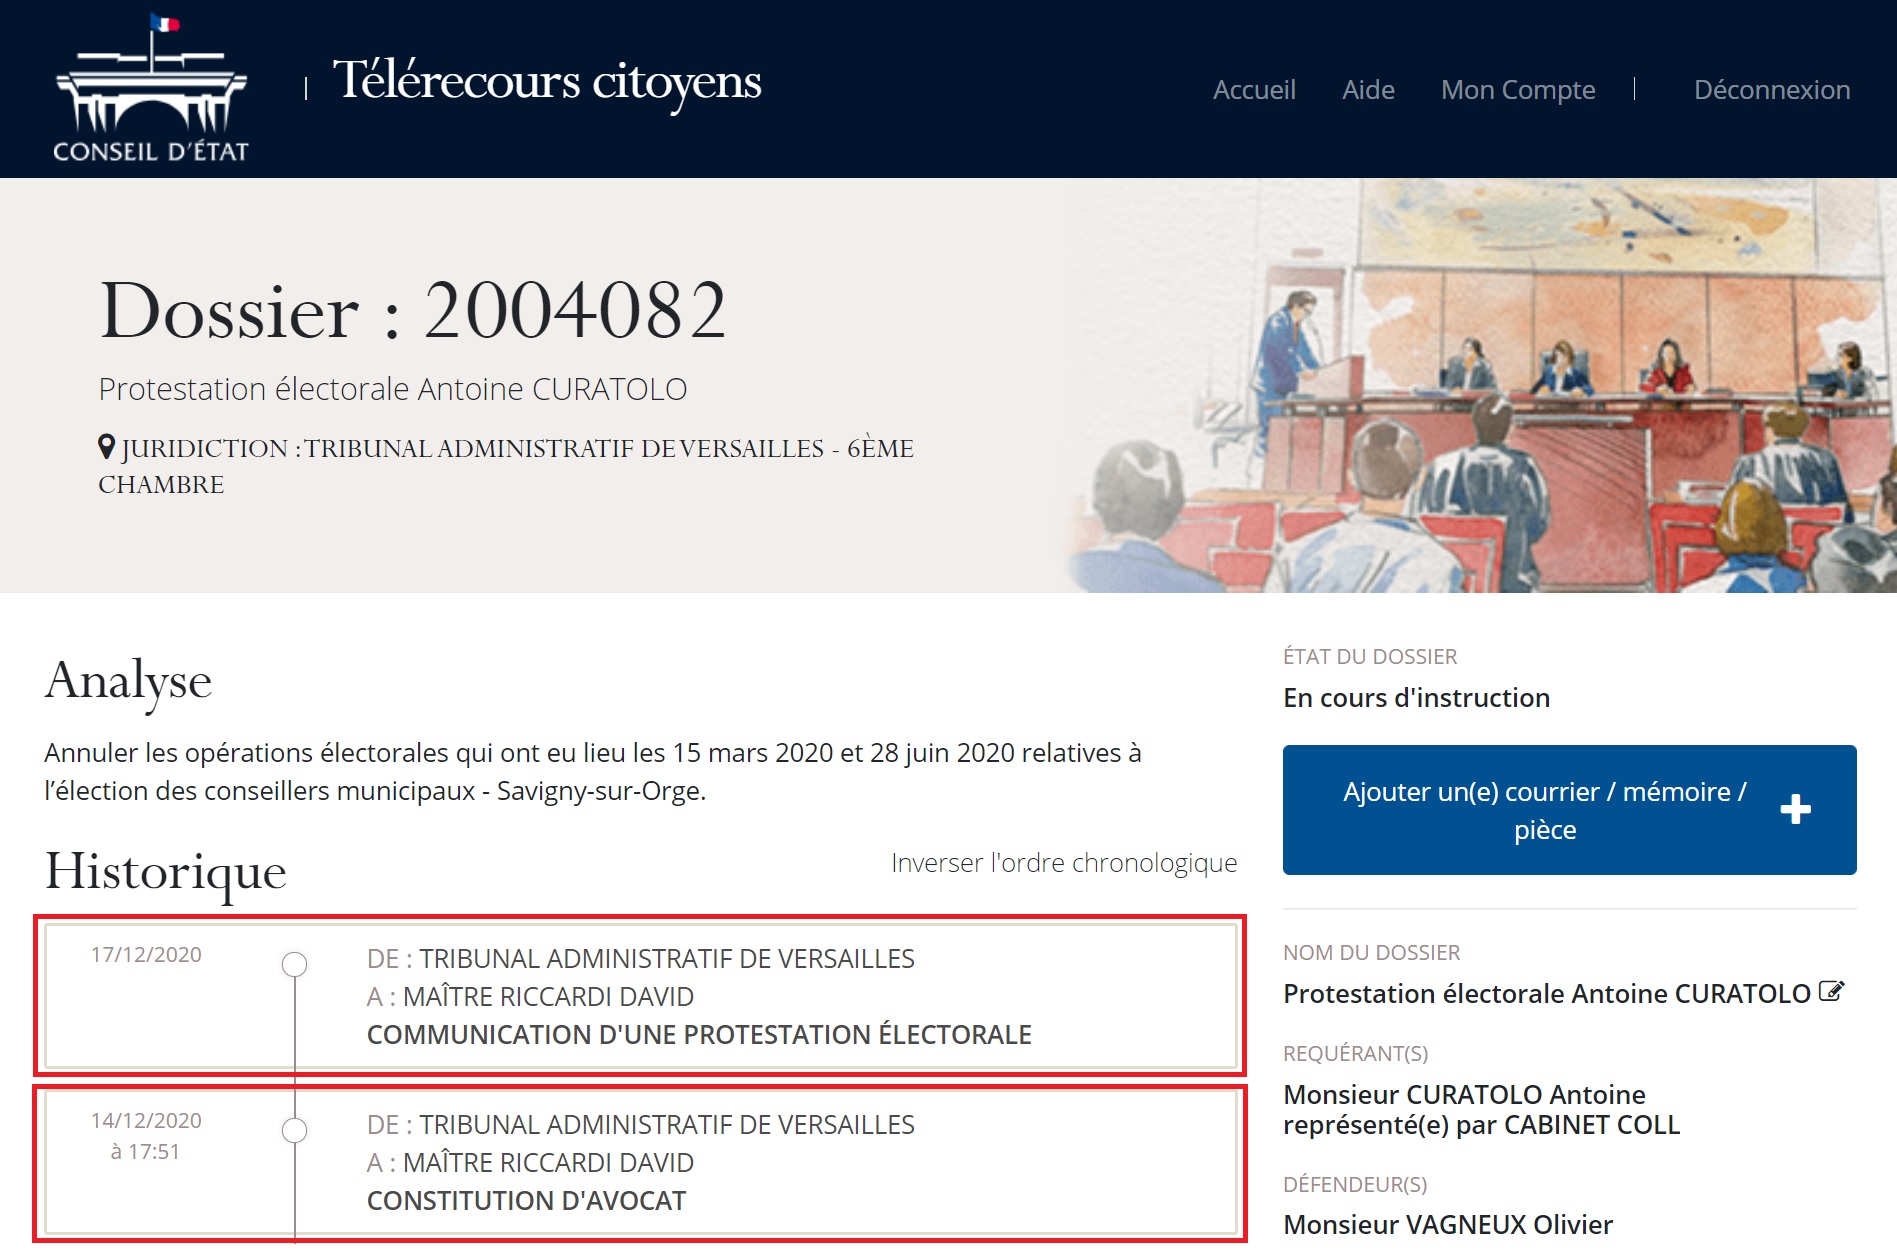
Task: Open the Constitution d'avocat entry
Action: tap(526, 1200)
